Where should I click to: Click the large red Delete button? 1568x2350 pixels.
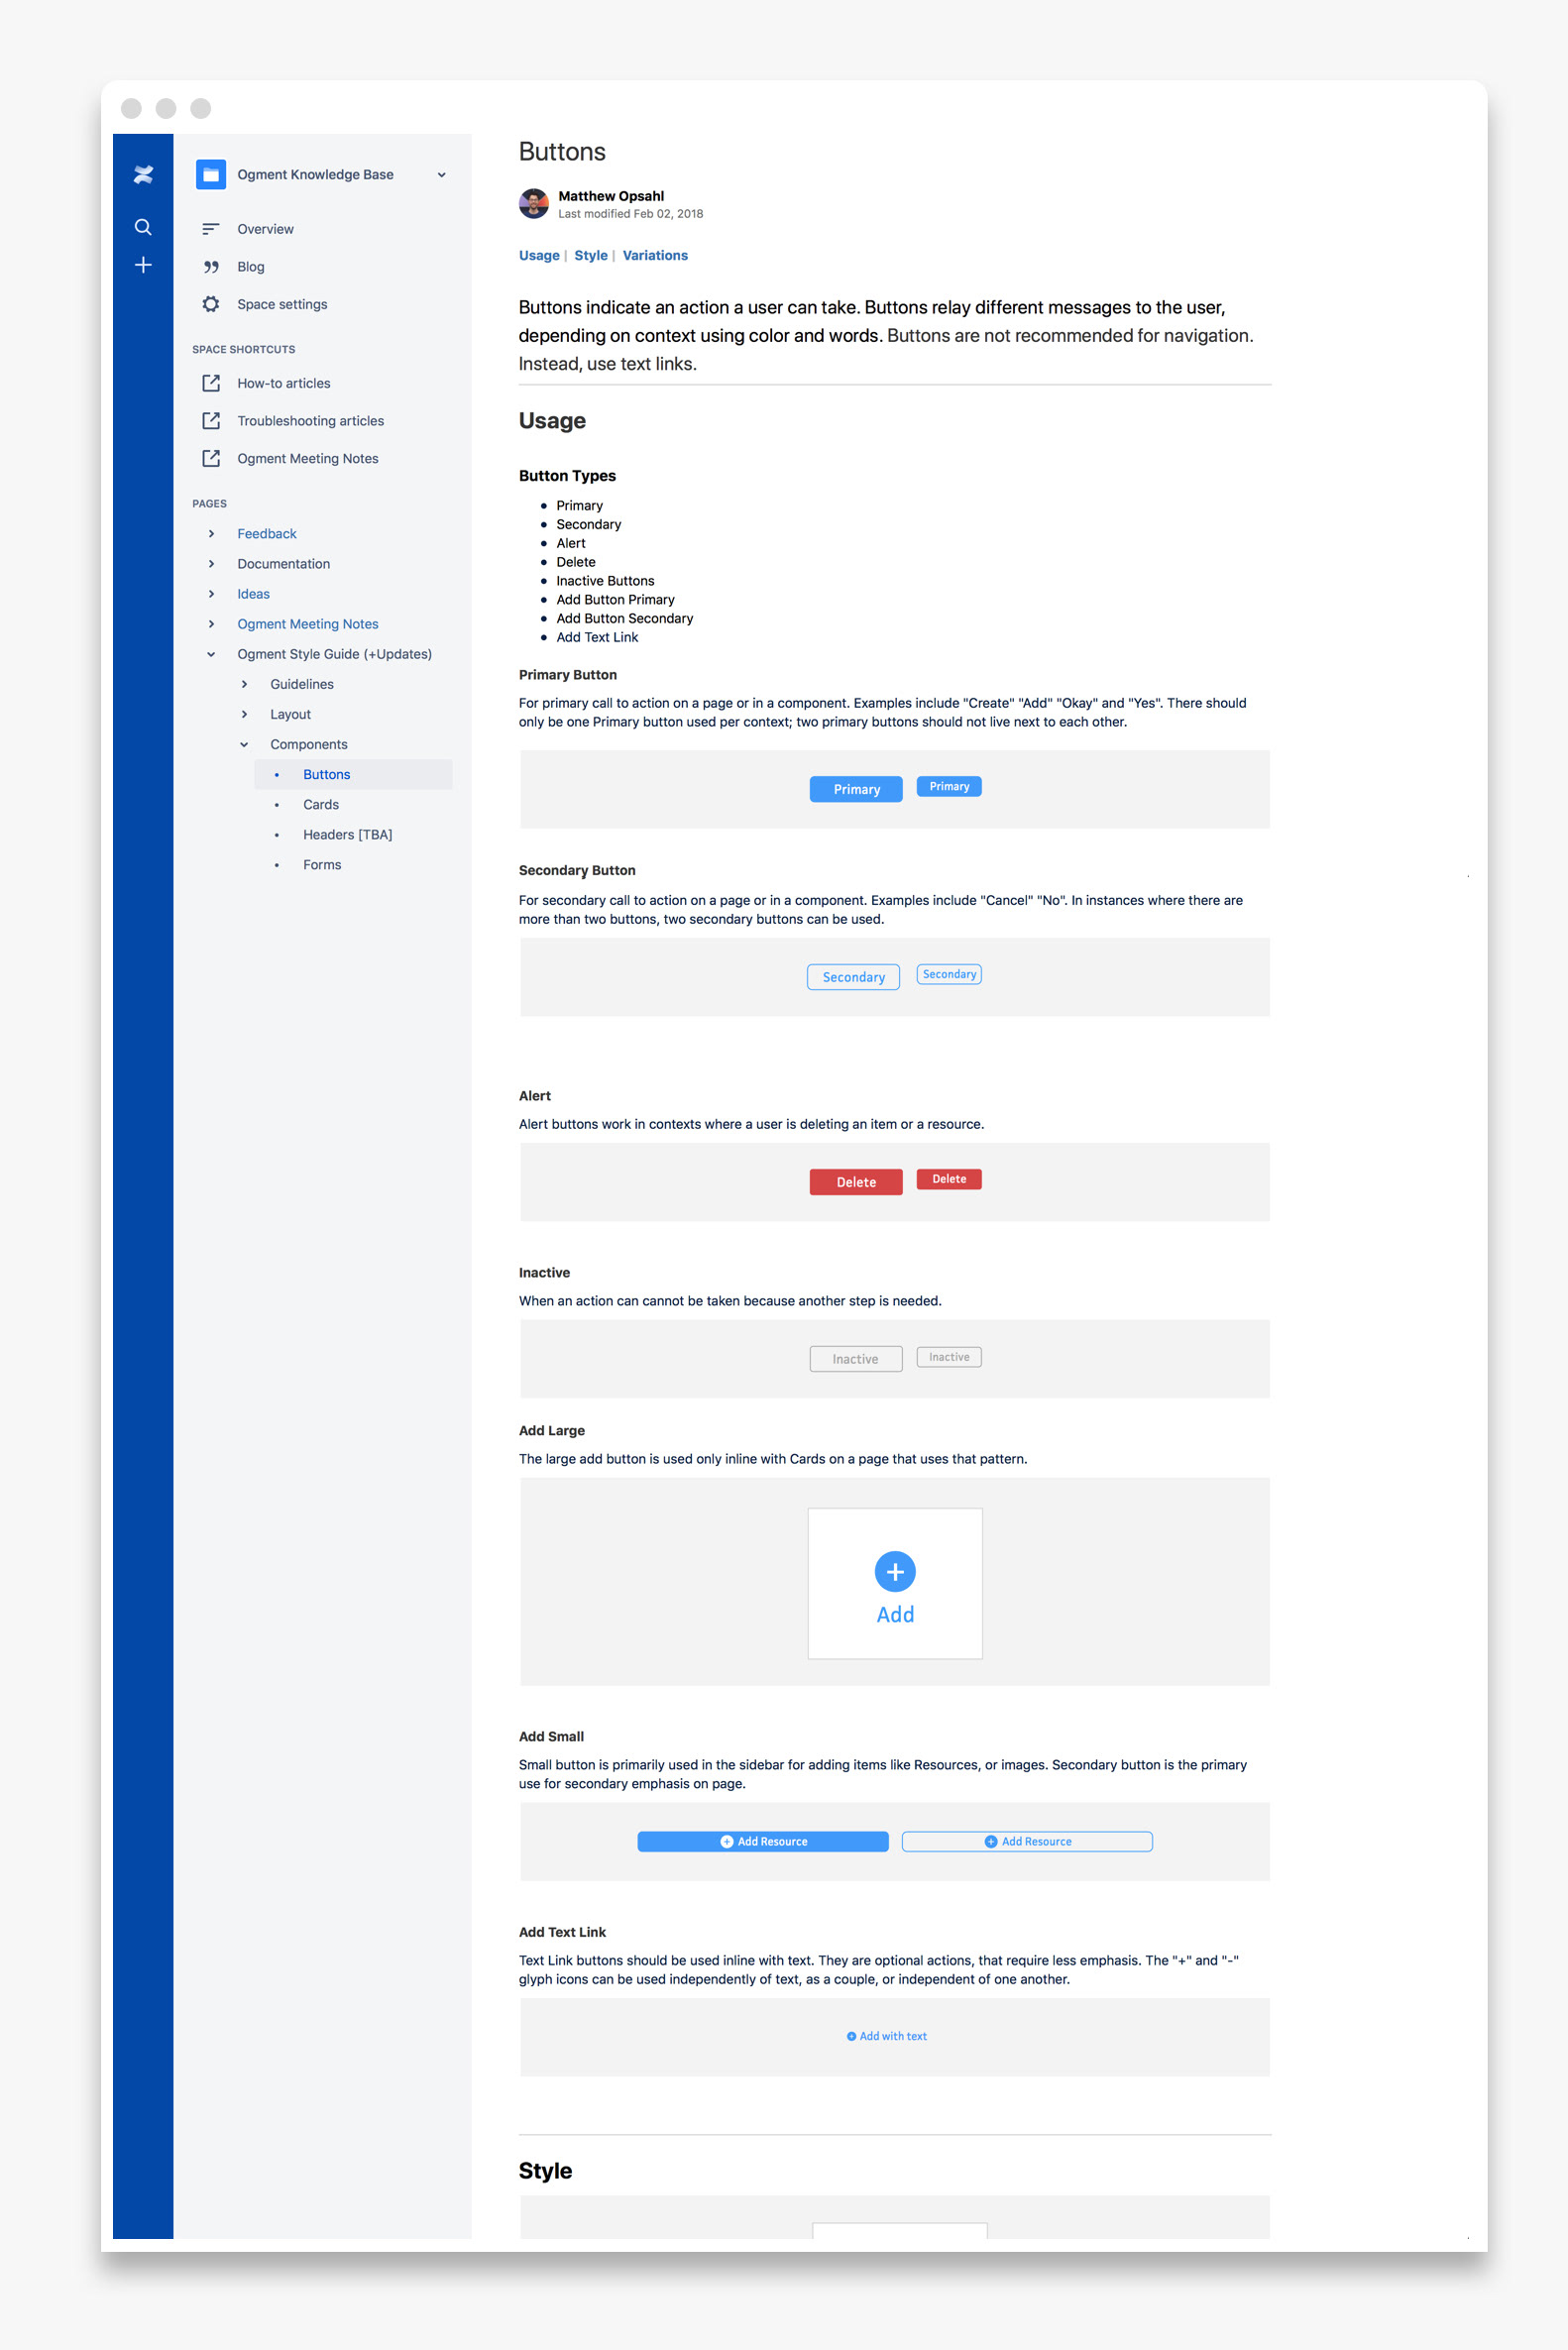click(x=856, y=1182)
